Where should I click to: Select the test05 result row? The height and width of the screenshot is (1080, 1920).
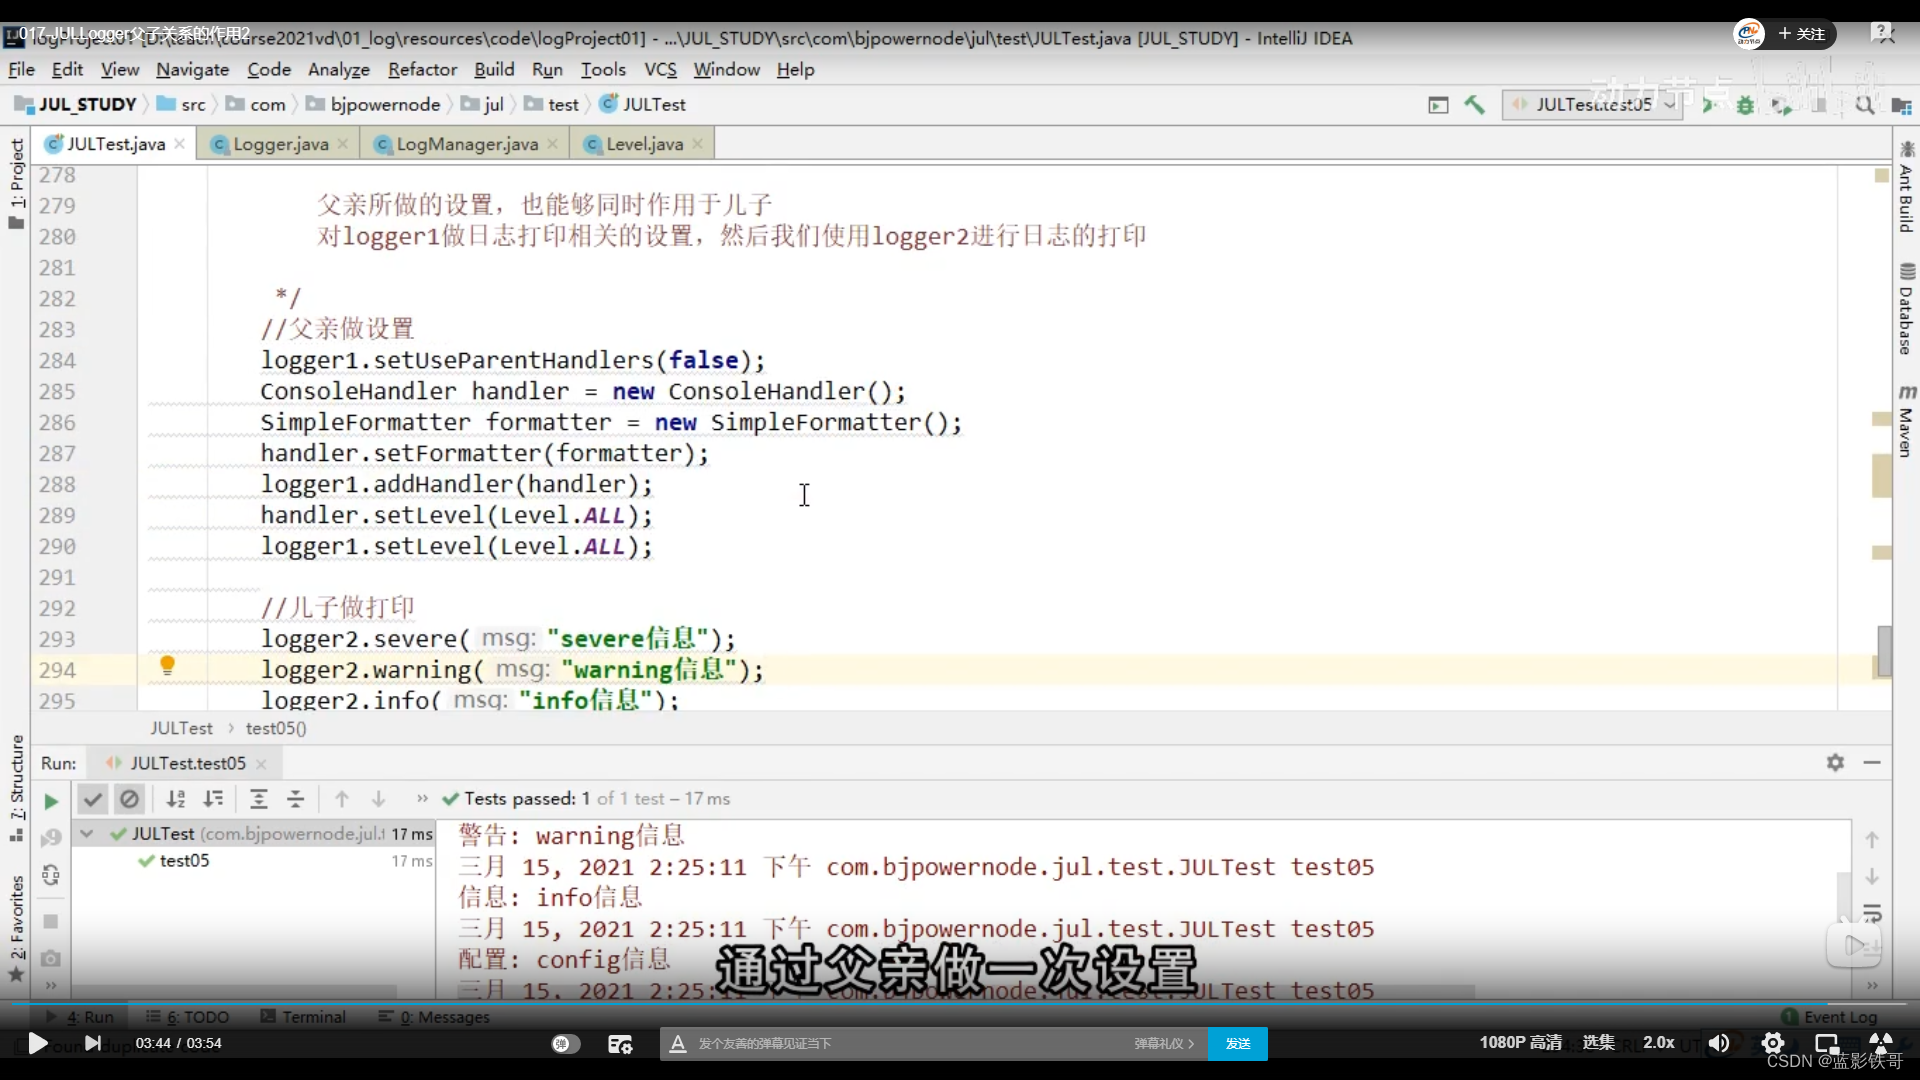tap(253, 860)
